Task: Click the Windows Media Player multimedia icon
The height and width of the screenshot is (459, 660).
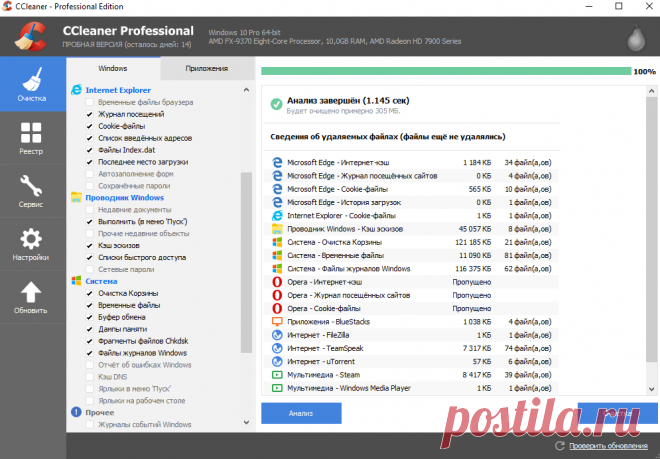Action: pos(277,388)
